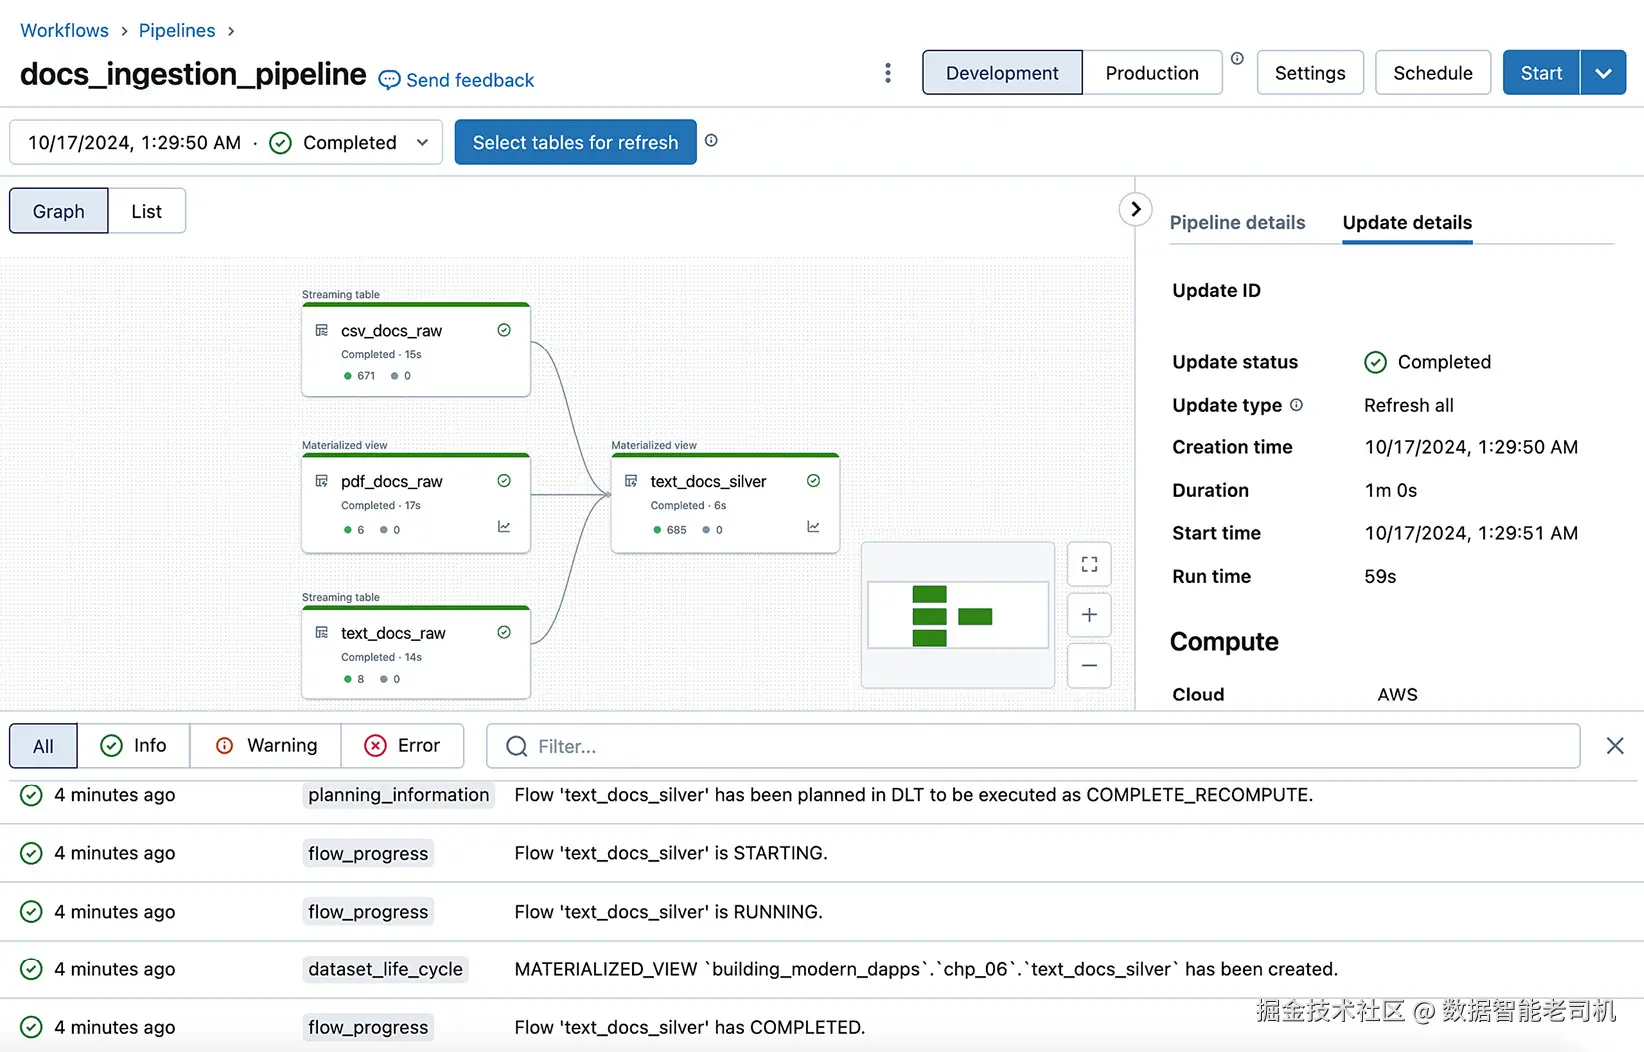Filter event log by Info

coord(134,746)
